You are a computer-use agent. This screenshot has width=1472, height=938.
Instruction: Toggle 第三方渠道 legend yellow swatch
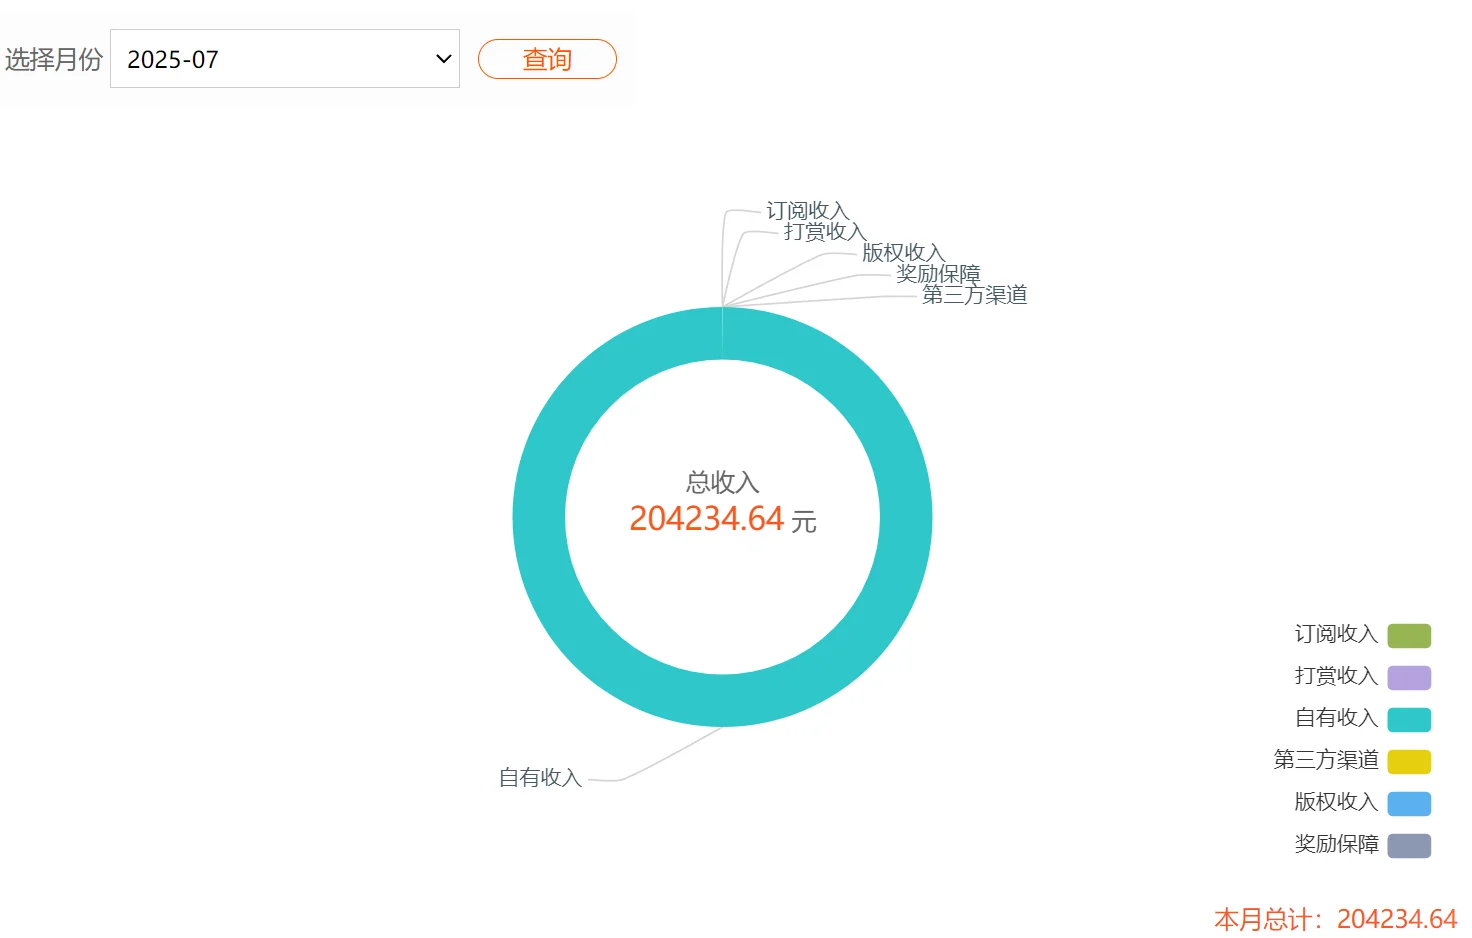1409,761
